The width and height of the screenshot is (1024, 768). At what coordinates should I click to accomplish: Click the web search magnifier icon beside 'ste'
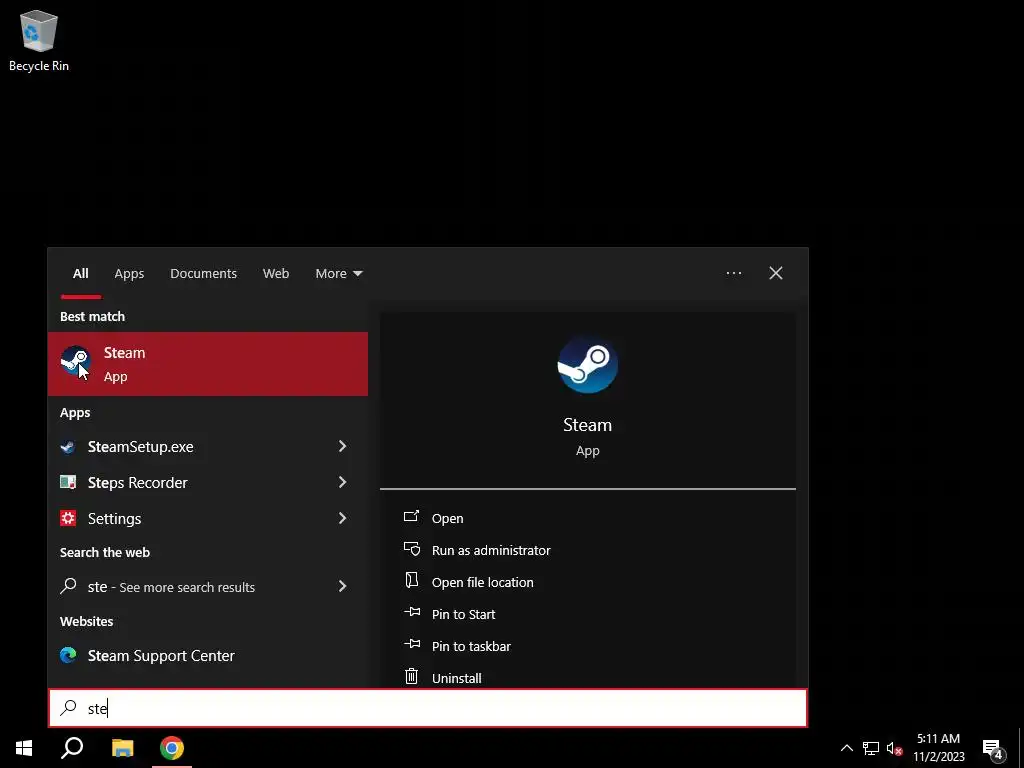(68, 586)
